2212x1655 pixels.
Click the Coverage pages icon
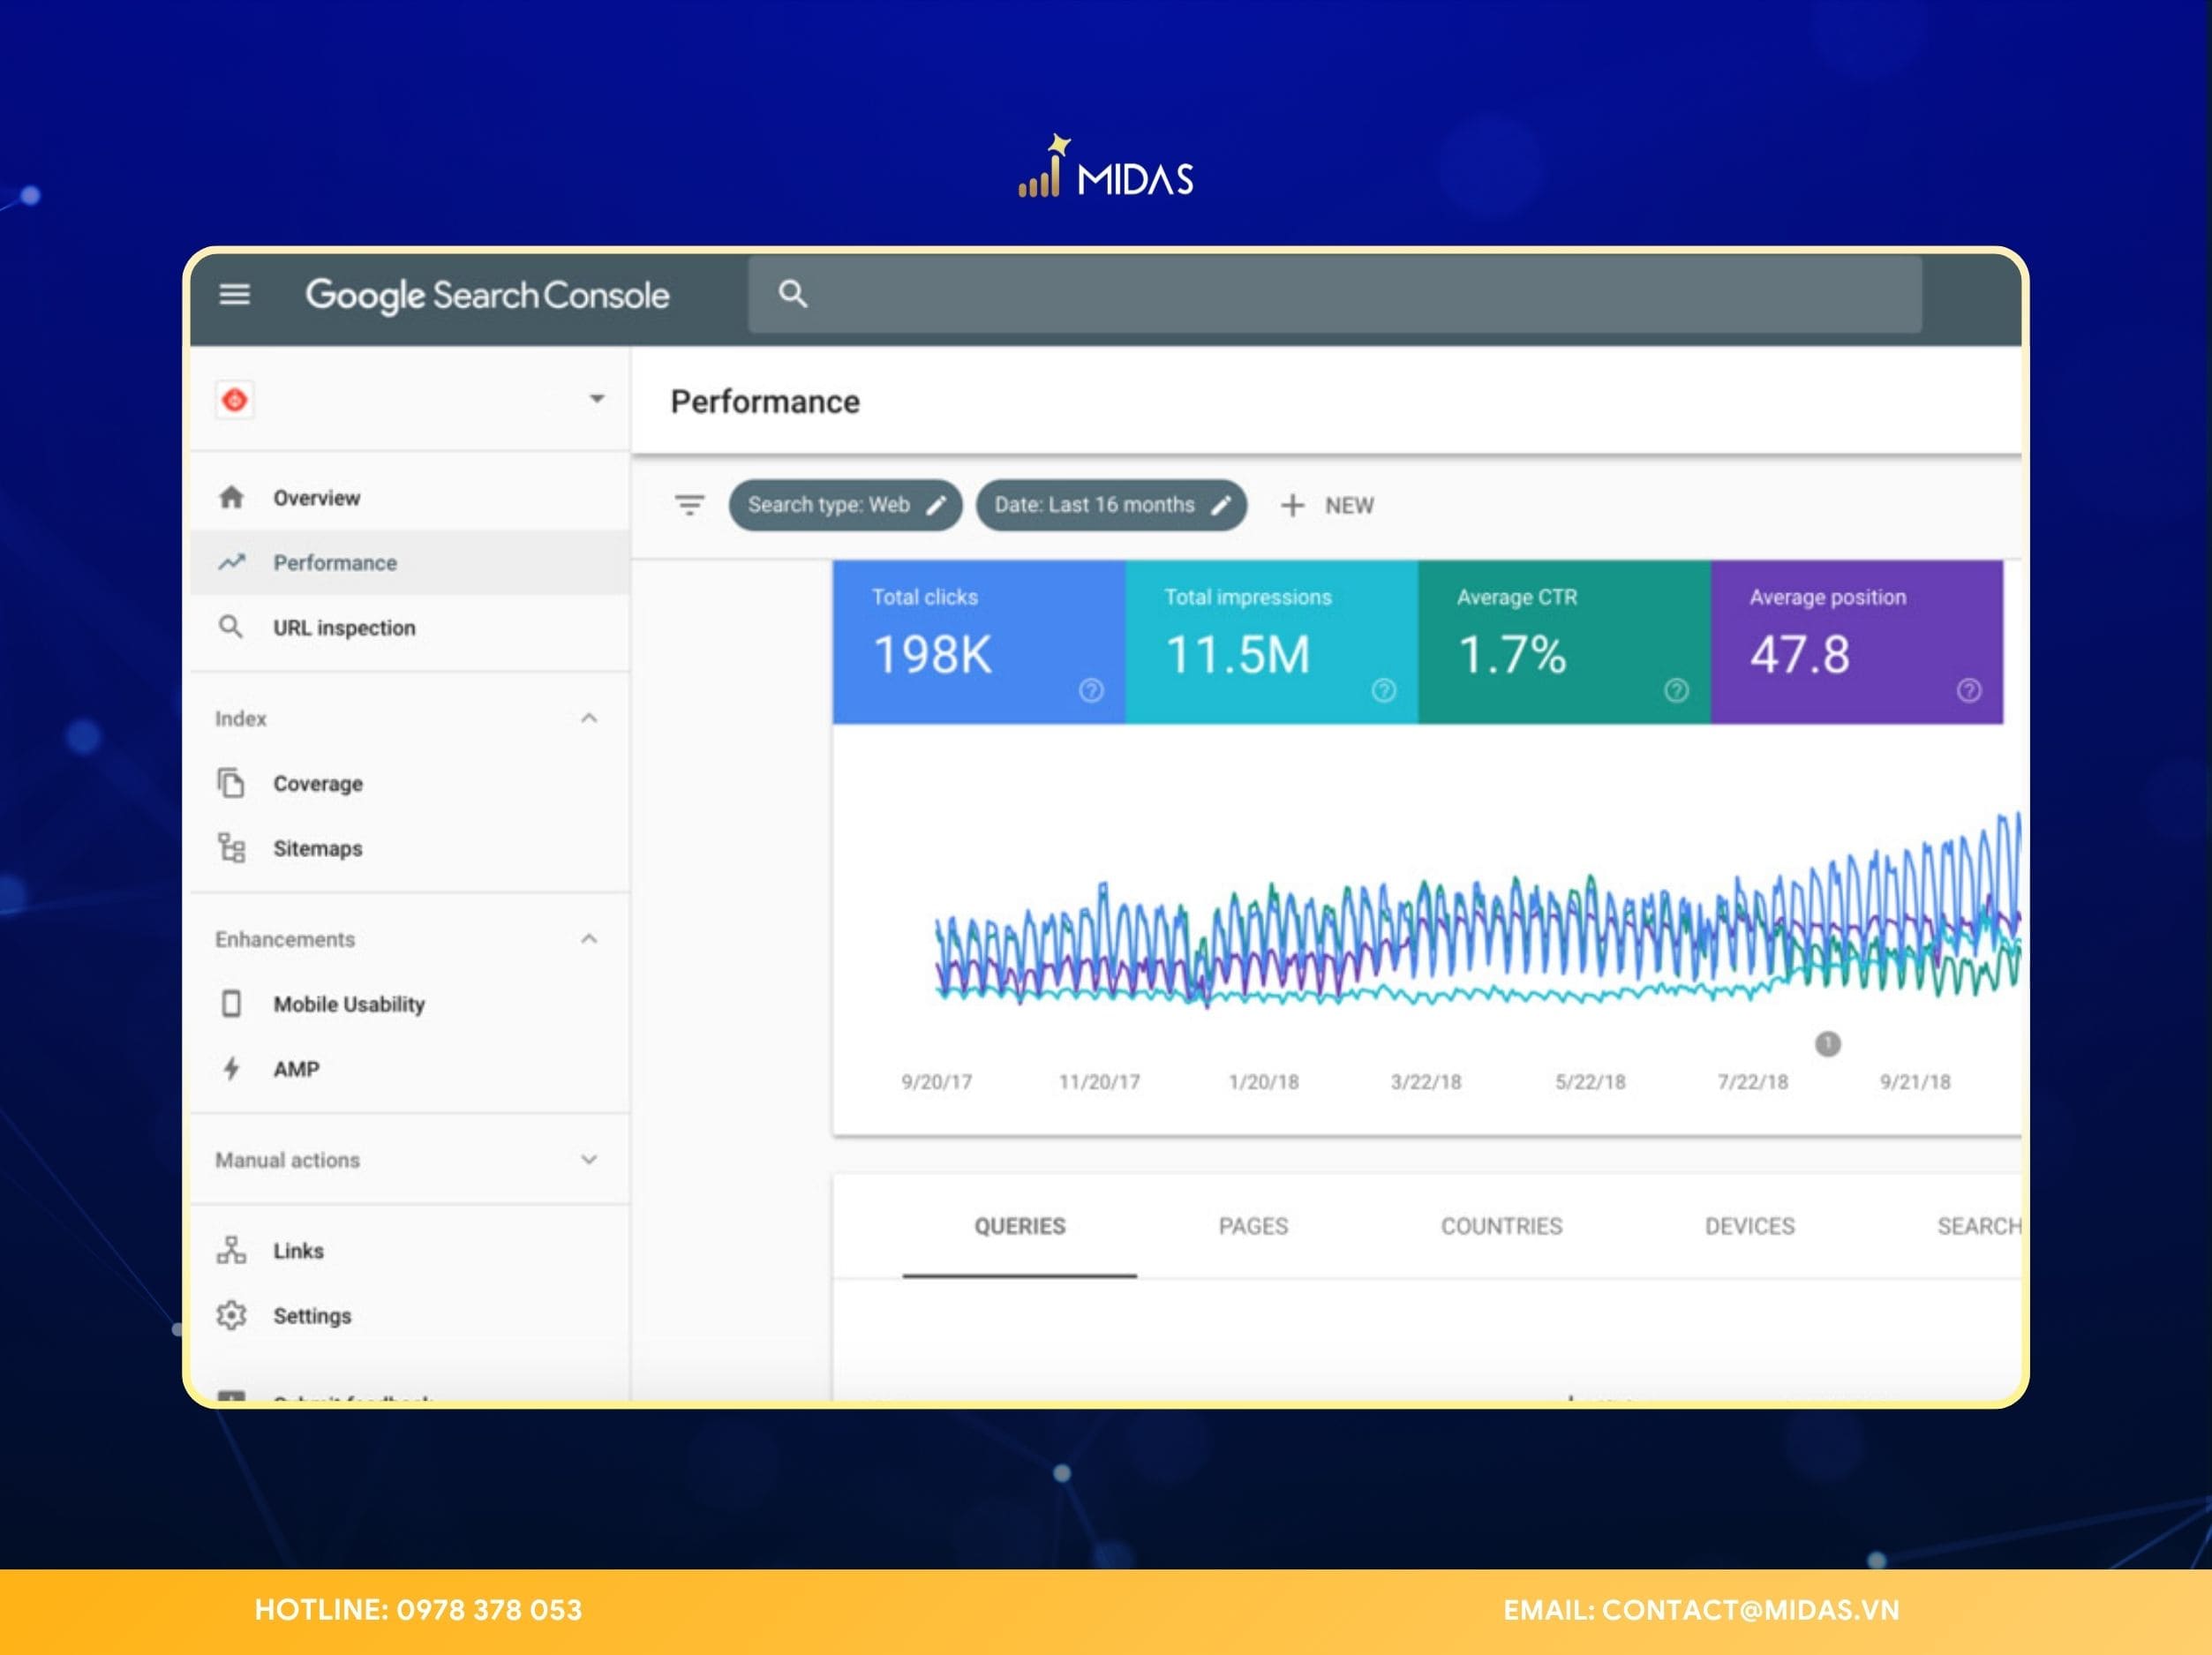pyautogui.click(x=231, y=783)
